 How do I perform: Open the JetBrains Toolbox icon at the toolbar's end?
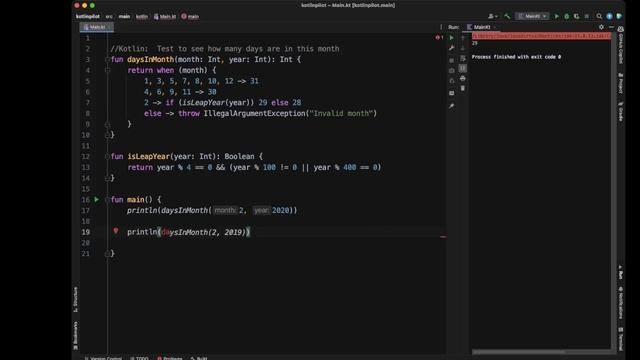point(619,16)
